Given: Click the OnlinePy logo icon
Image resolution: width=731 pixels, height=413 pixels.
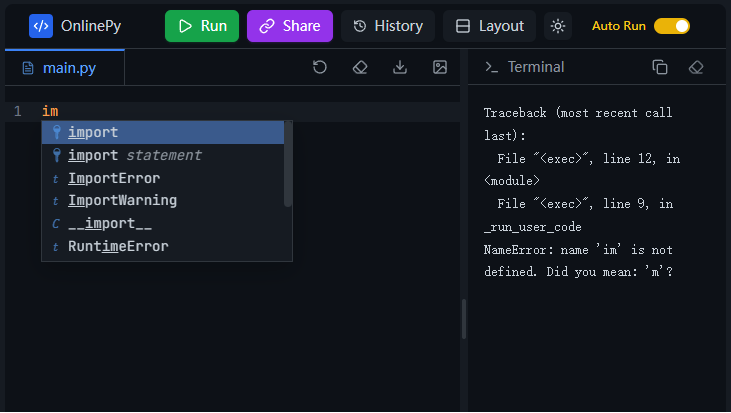Looking at the screenshot, I should click(41, 26).
